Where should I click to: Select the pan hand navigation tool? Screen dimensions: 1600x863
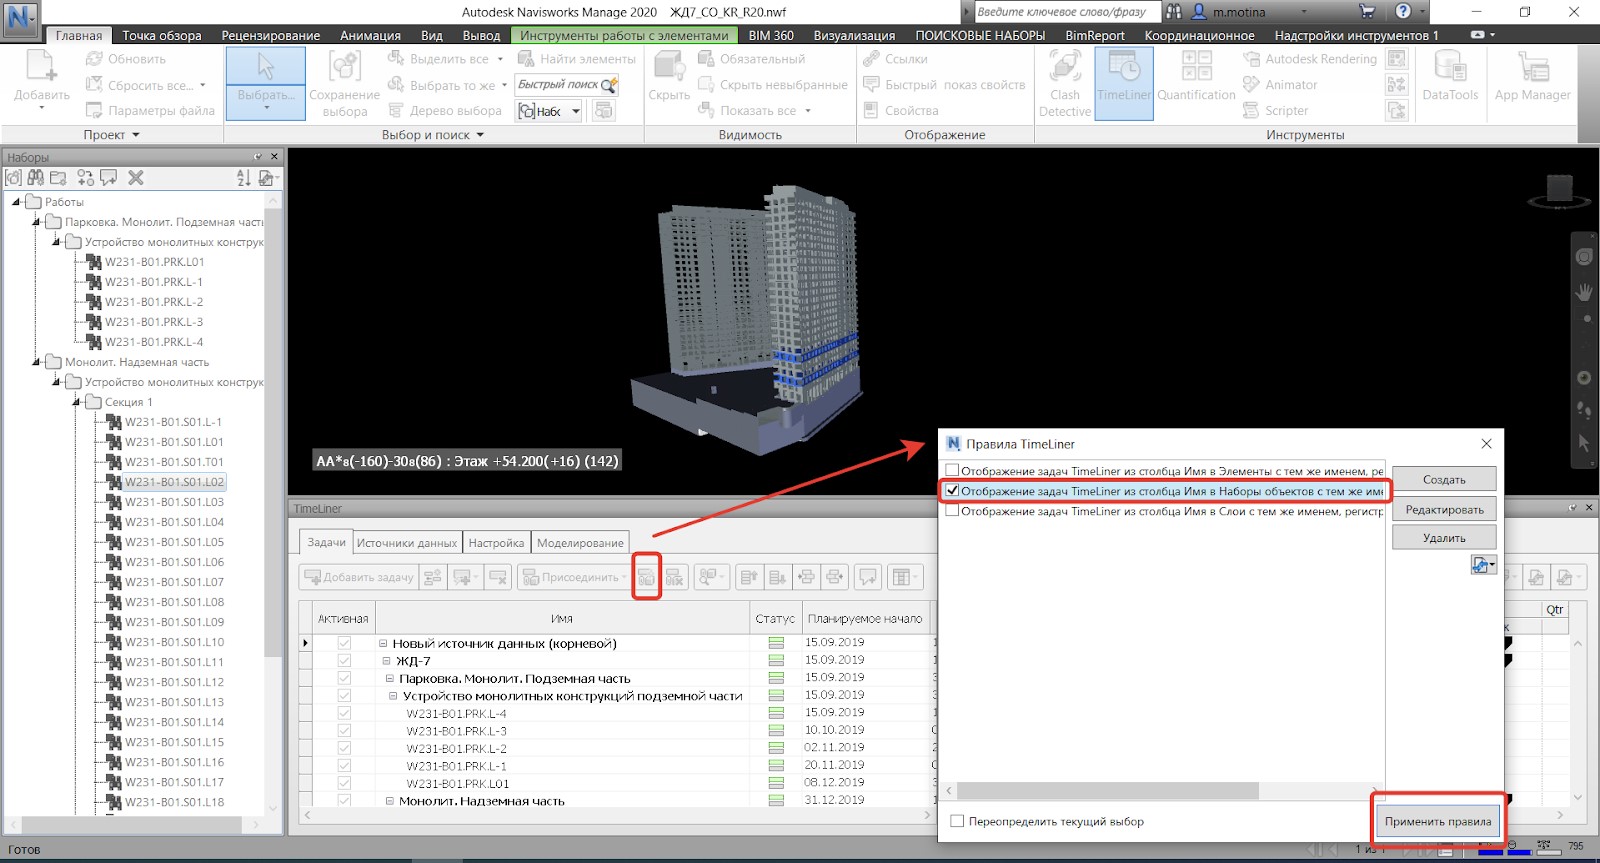[x=1584, y=292]
